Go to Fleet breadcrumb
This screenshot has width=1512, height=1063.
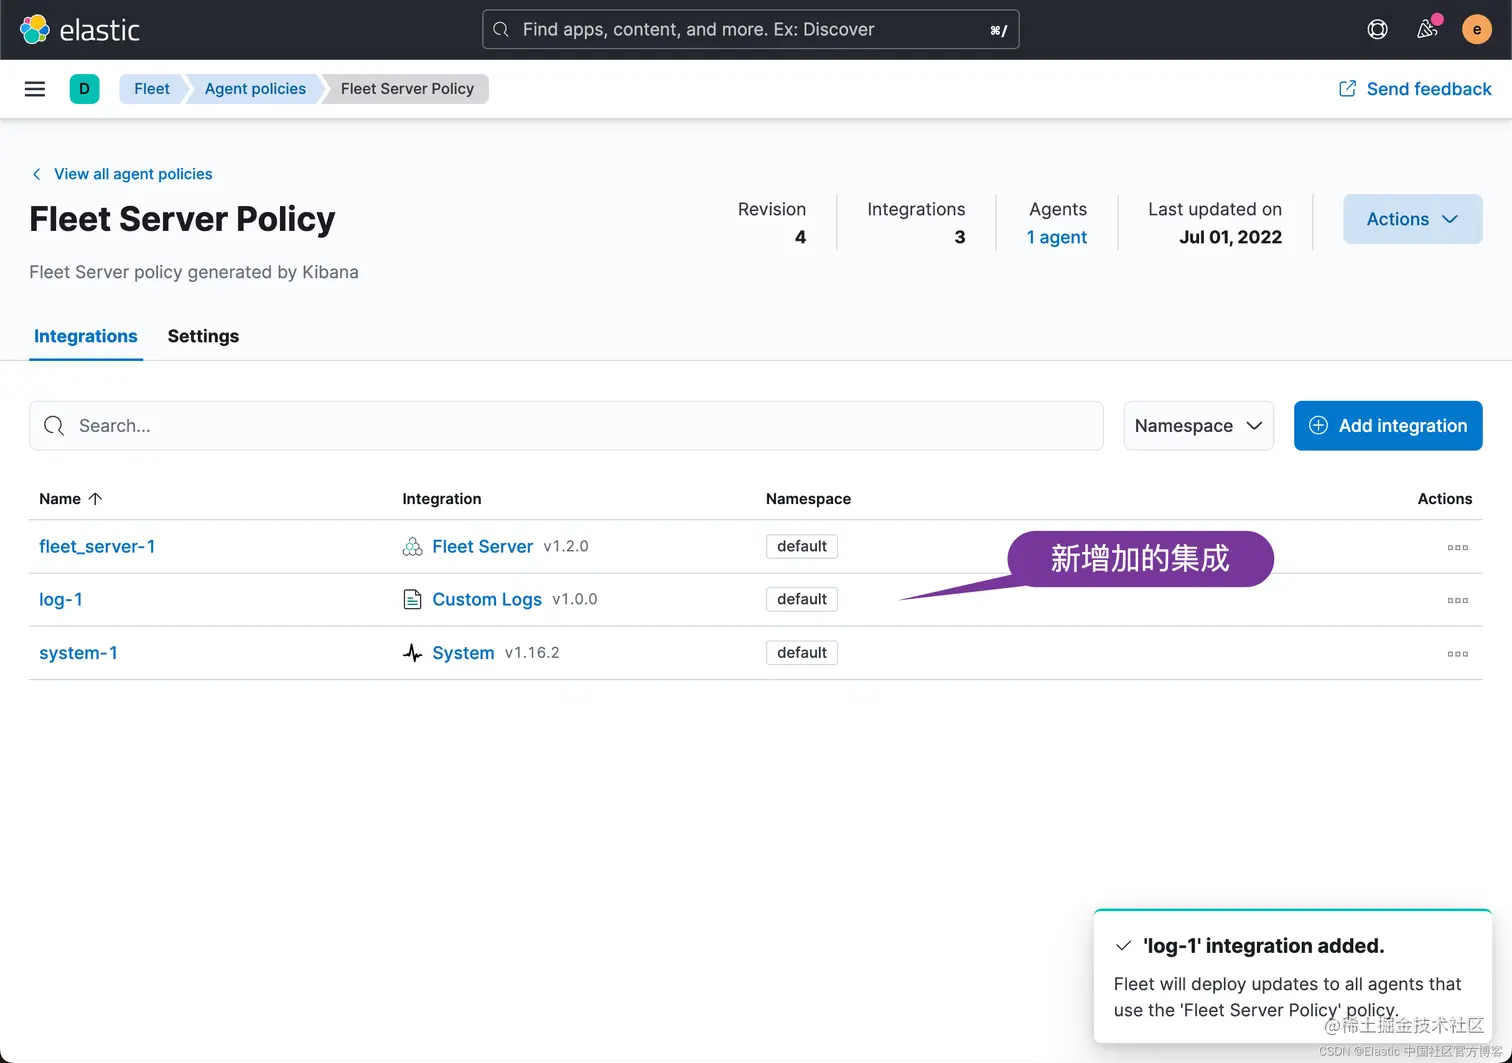(152, 89)
